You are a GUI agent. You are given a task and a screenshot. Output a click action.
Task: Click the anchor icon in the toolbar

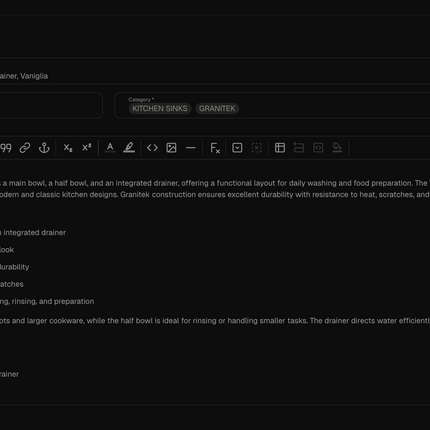pyautogui.click(x=44, y=148)
